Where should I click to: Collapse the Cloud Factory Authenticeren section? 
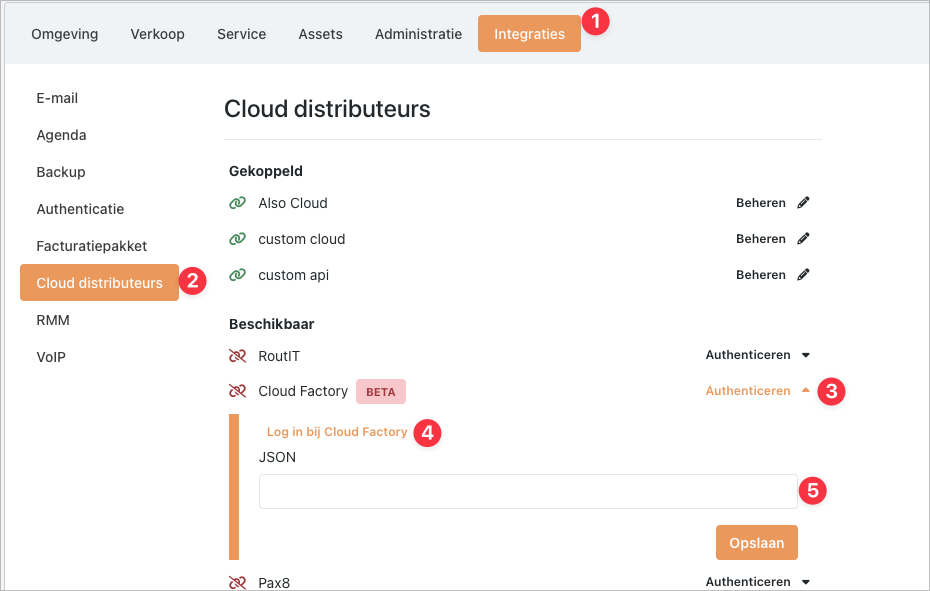tap(757, 391)
